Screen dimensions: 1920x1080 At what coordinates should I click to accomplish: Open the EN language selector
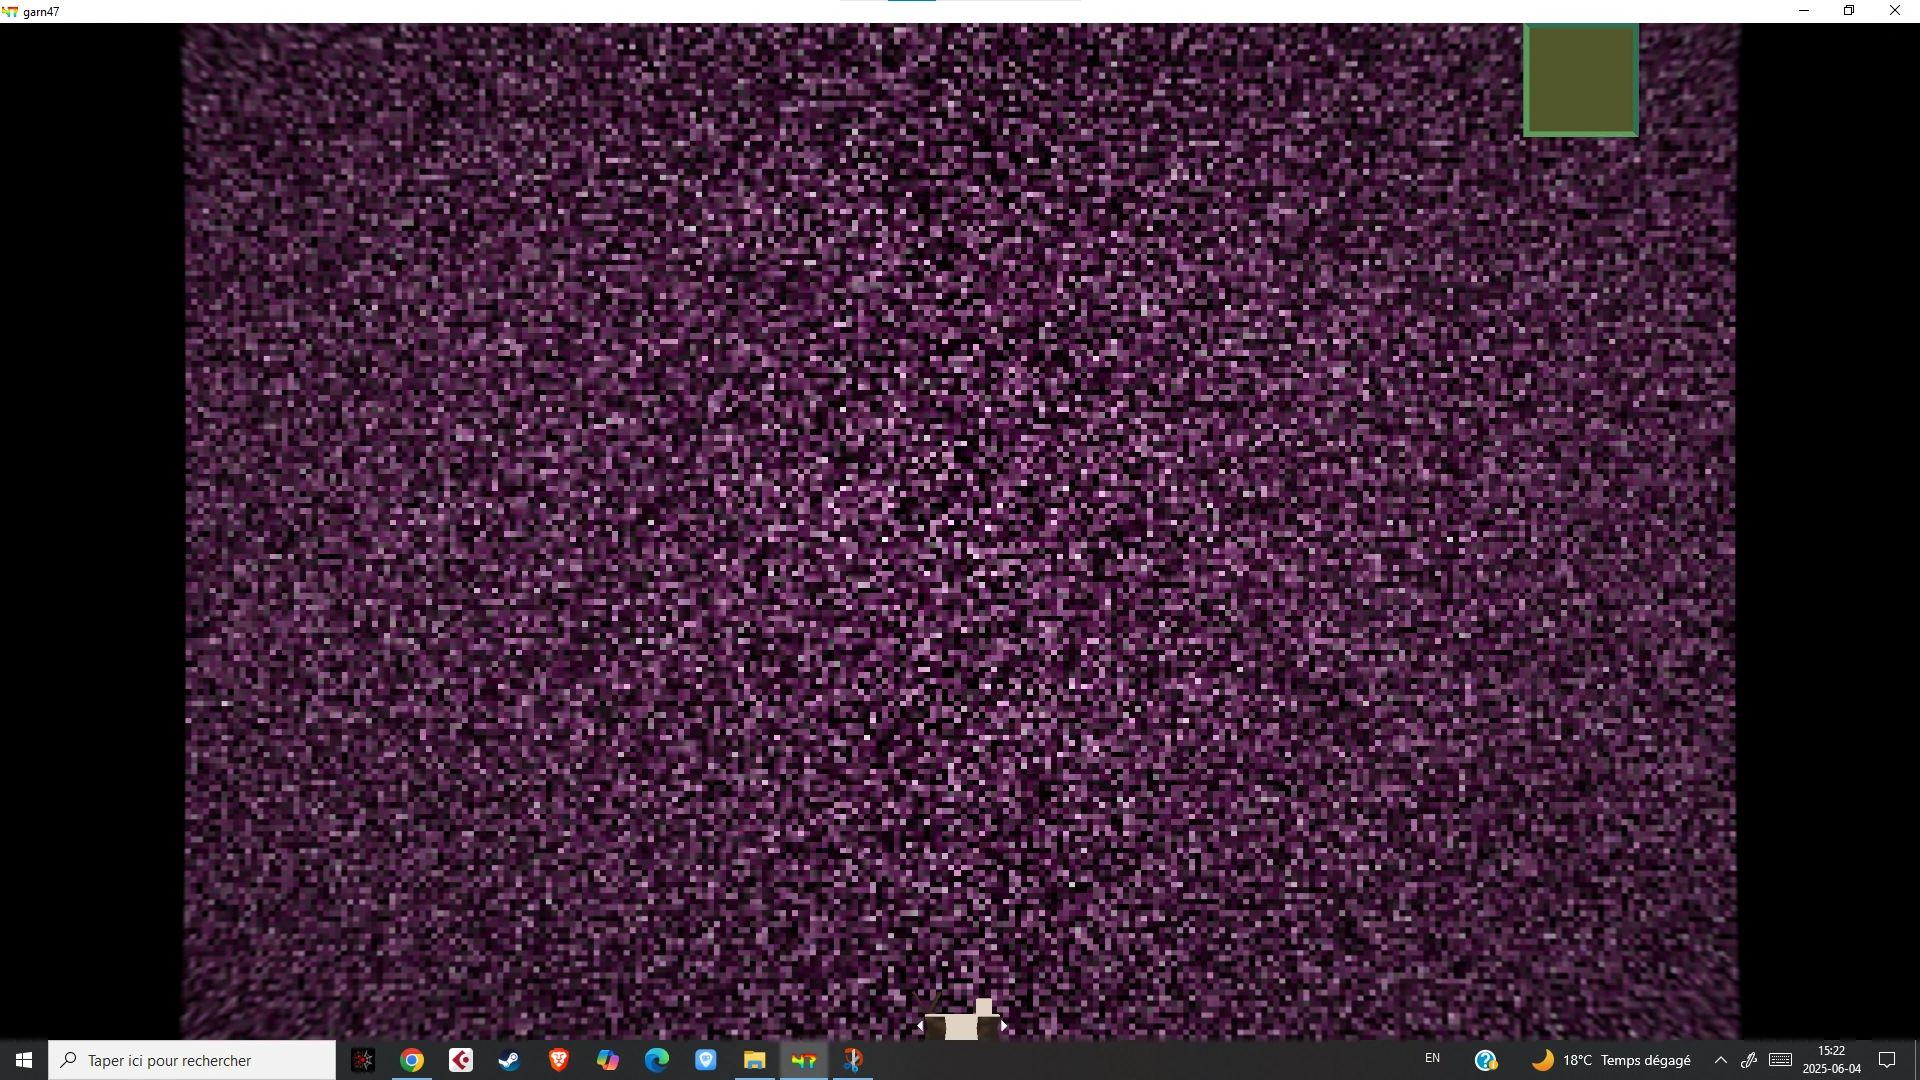[x=1432, y=1058]
